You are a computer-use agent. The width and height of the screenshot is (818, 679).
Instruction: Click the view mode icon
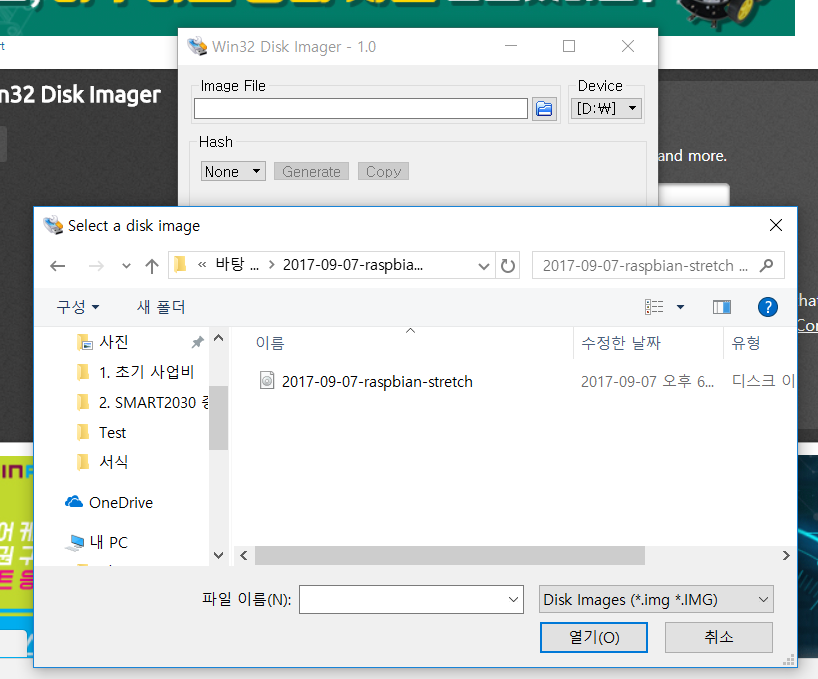click(x=654, y=307)
